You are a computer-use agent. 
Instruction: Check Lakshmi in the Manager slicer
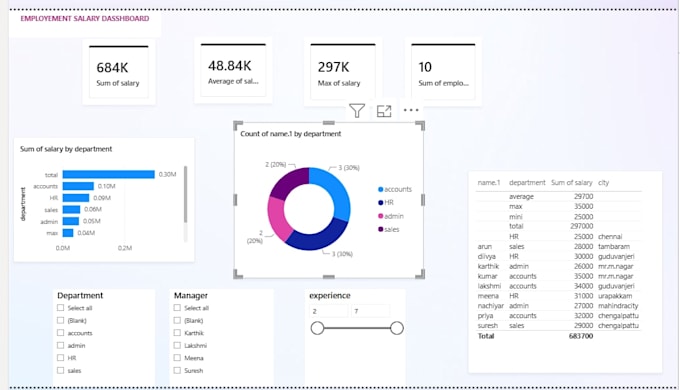point(177,345)
